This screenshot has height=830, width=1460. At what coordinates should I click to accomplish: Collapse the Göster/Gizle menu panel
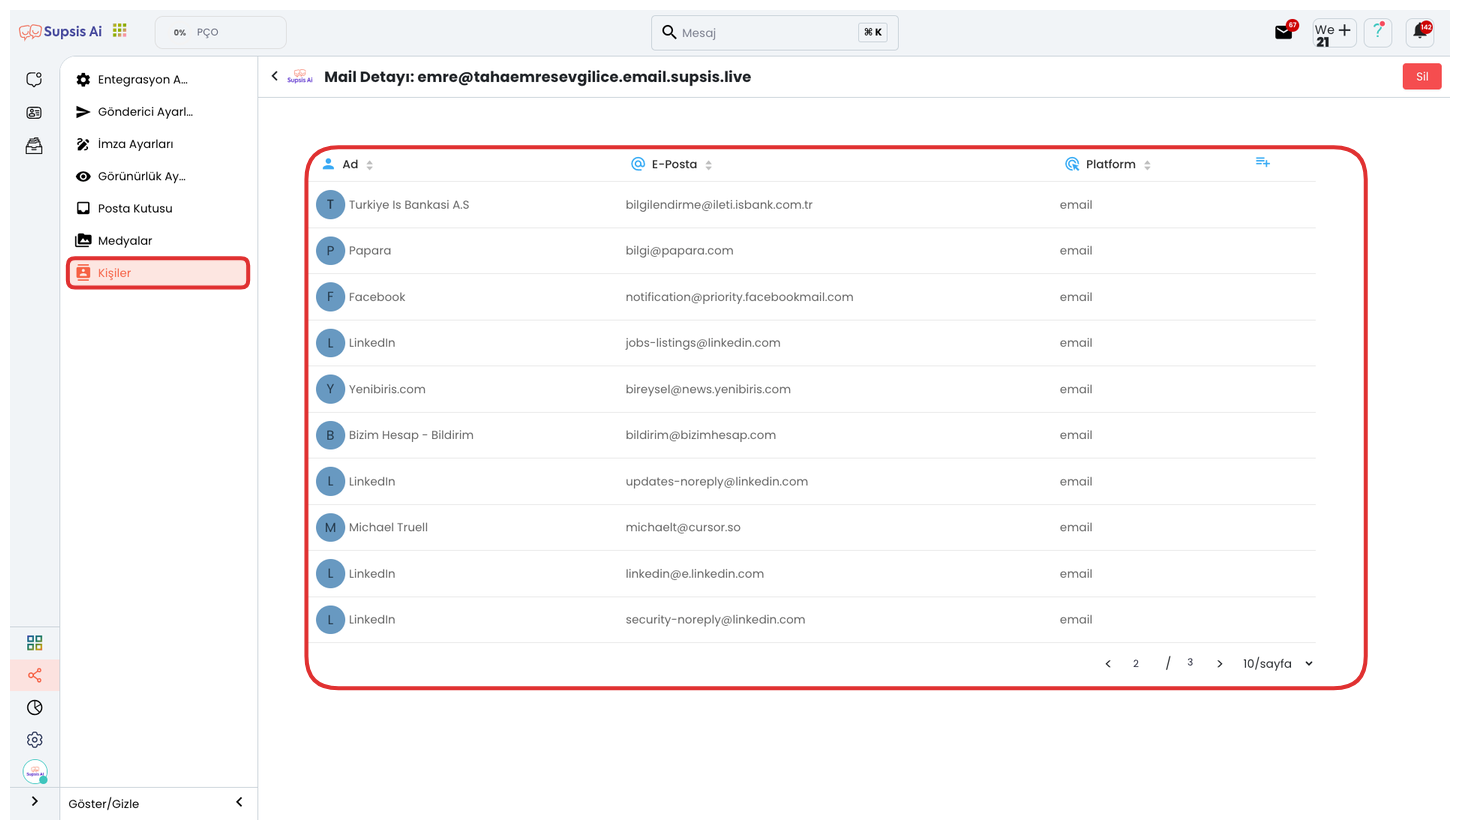tap(239, 802)
